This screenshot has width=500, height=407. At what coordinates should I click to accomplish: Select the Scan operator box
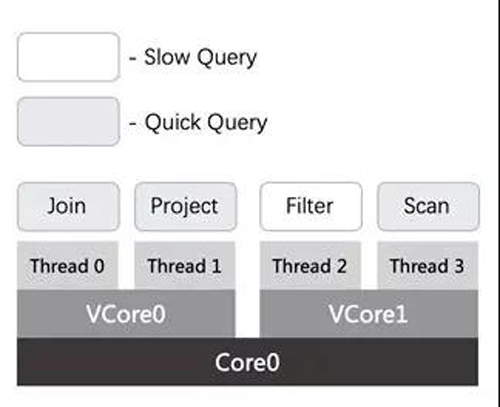(x=428, y=207)
